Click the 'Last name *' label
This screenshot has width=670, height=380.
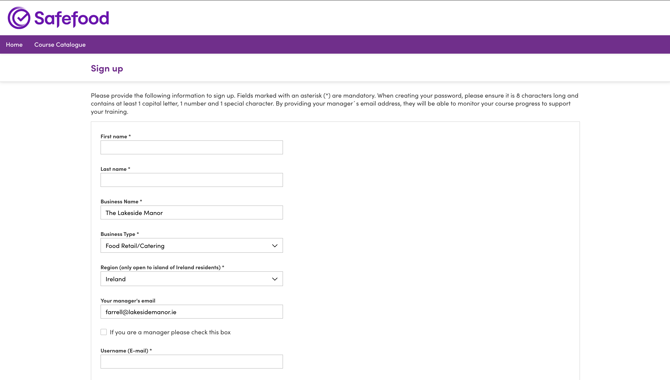(115, 169)
